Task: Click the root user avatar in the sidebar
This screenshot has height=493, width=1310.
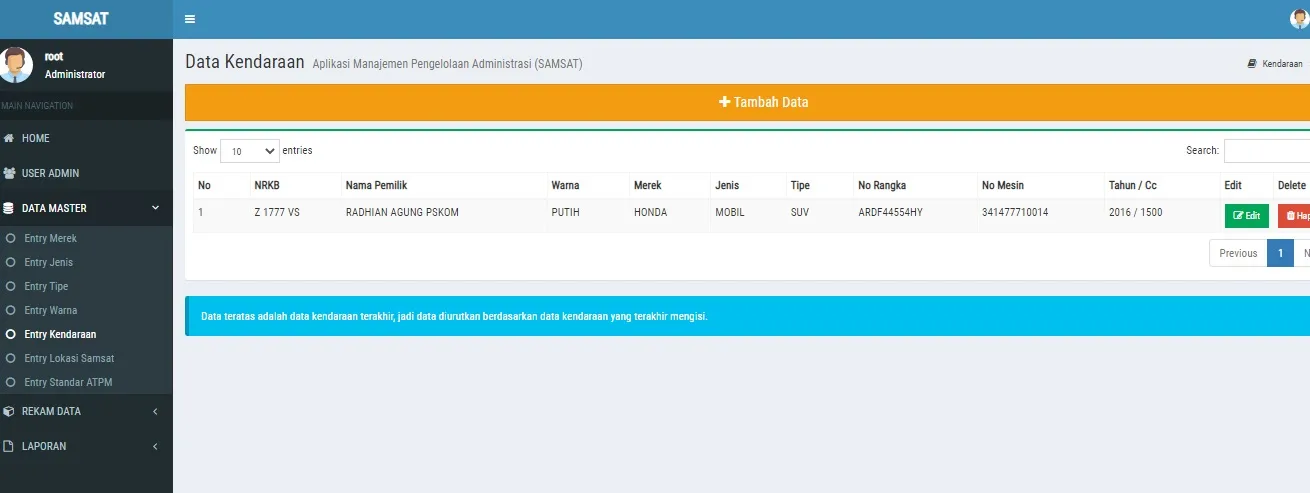Action: (x=16, y=65)
